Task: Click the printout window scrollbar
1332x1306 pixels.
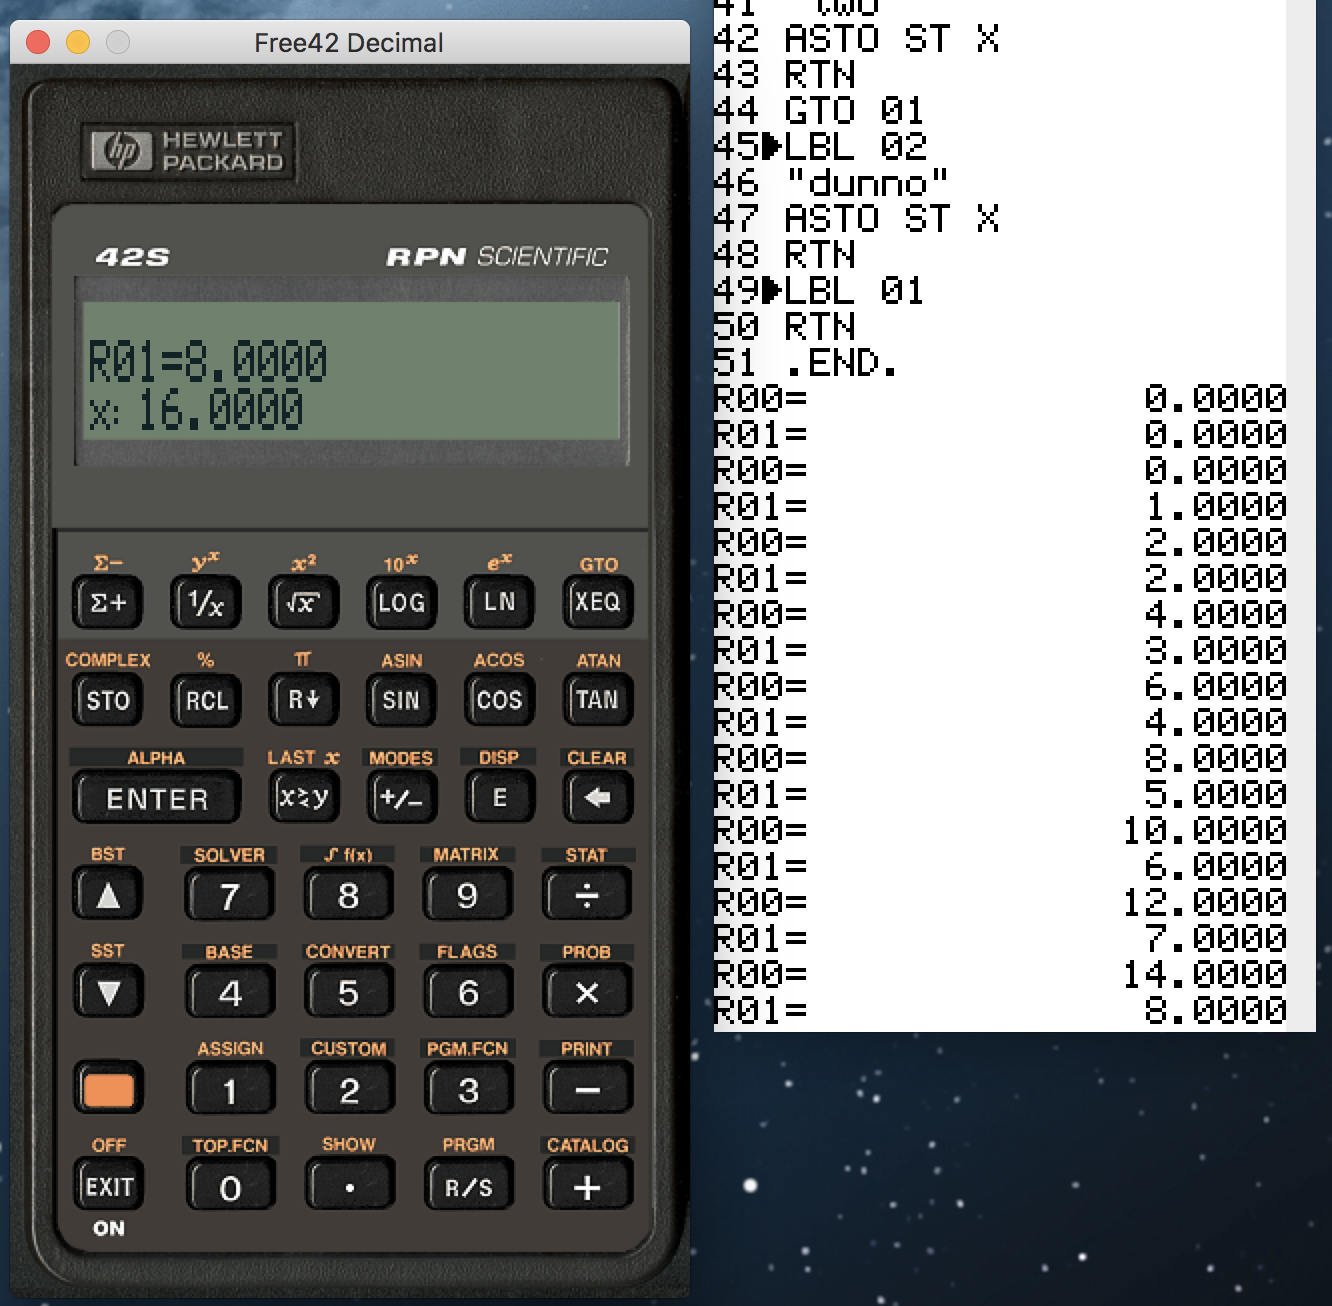Action: [1301, 515]
